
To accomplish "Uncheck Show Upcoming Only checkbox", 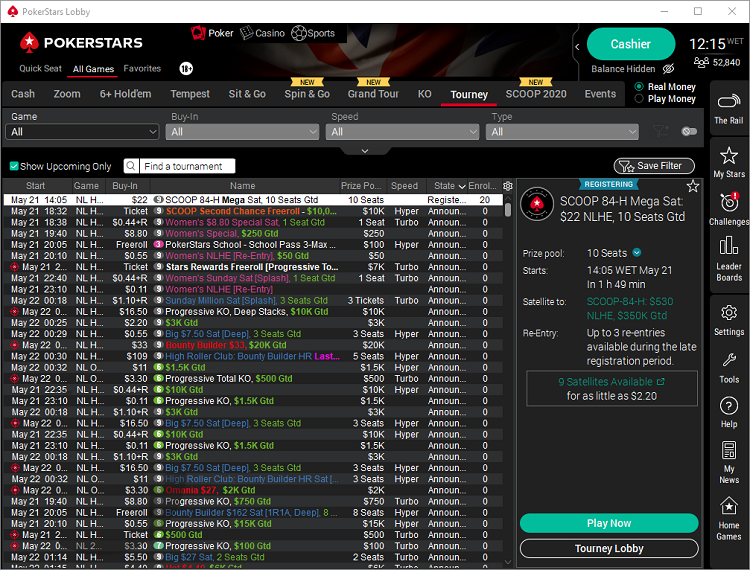I will pos(14,166).
